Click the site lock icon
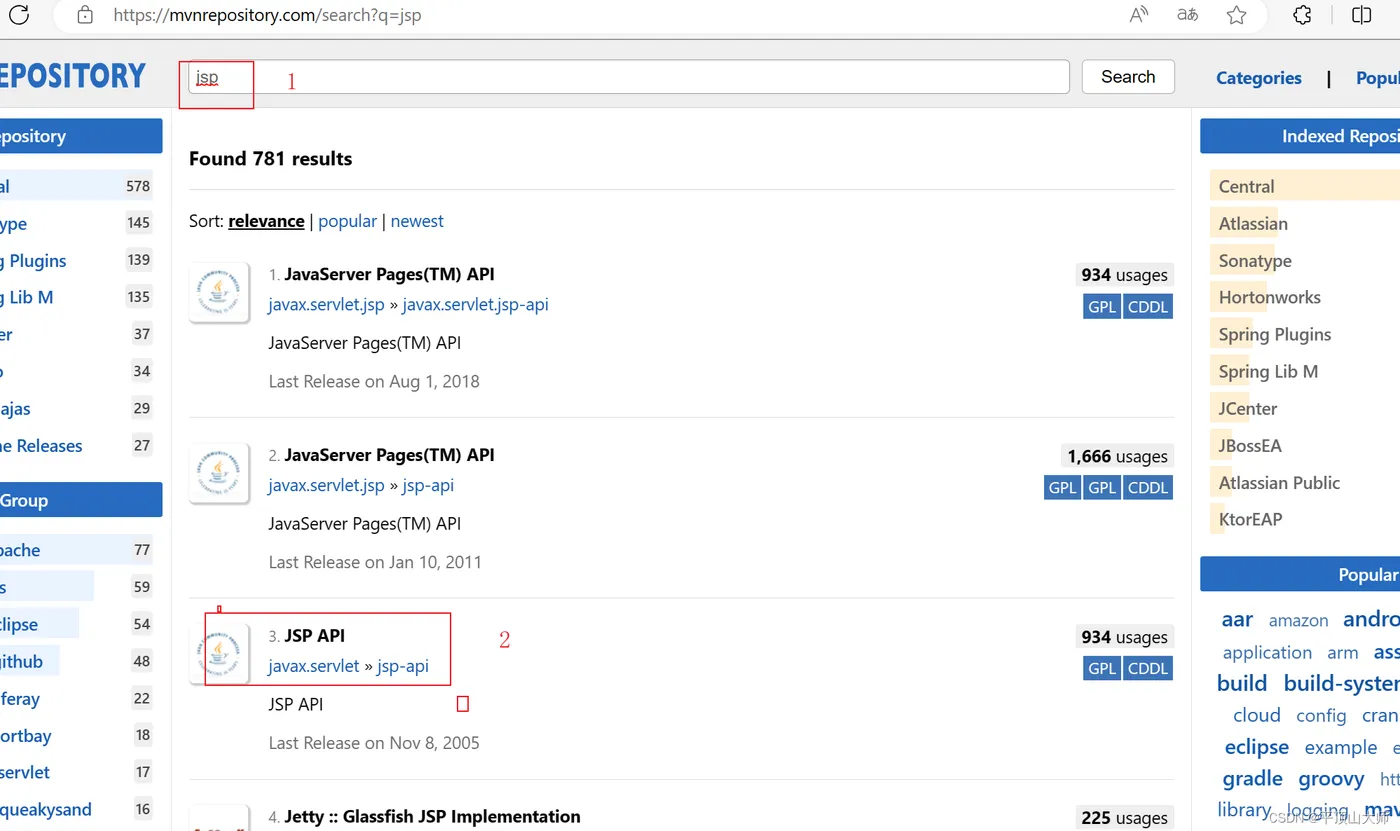This screenshot has width=1400, height=831. tap(85, 15)
